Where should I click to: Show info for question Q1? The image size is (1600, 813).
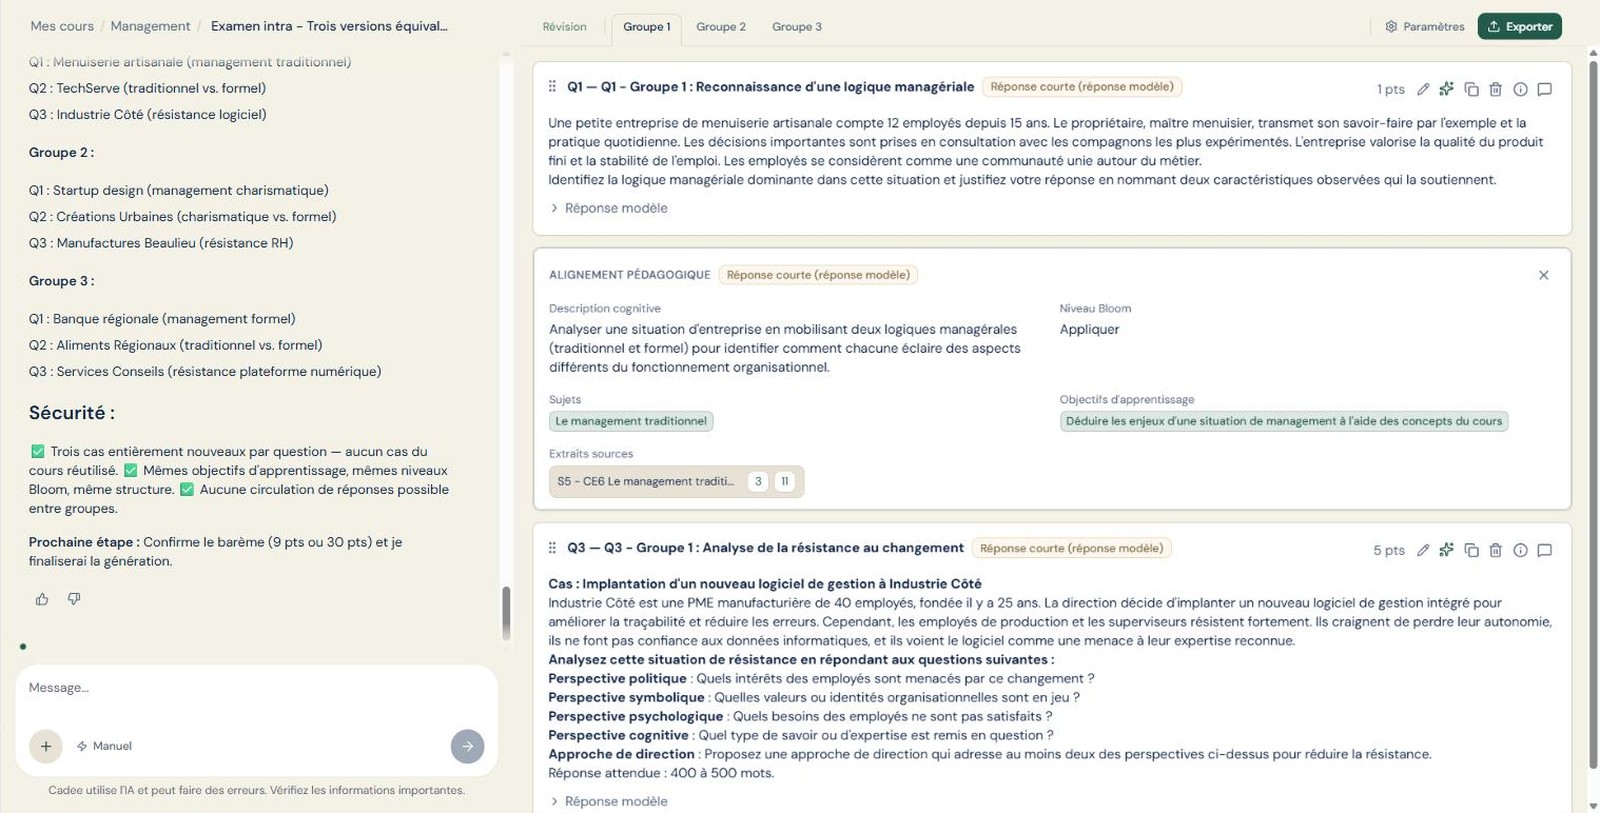(1520, 89)
